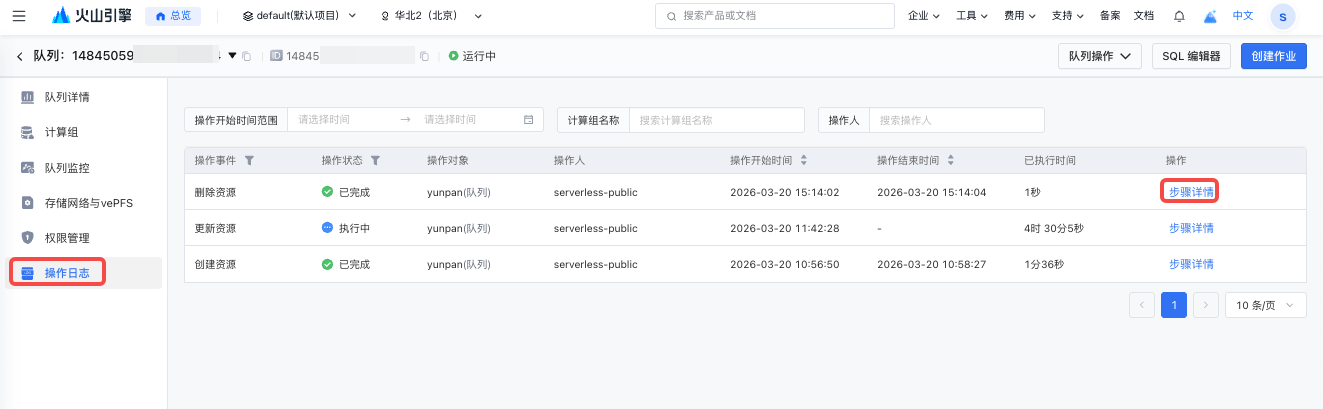The width and height of the screenshot is (1323, 409).
Task: Click the notification bell icon
Action: pos(1179,16)
